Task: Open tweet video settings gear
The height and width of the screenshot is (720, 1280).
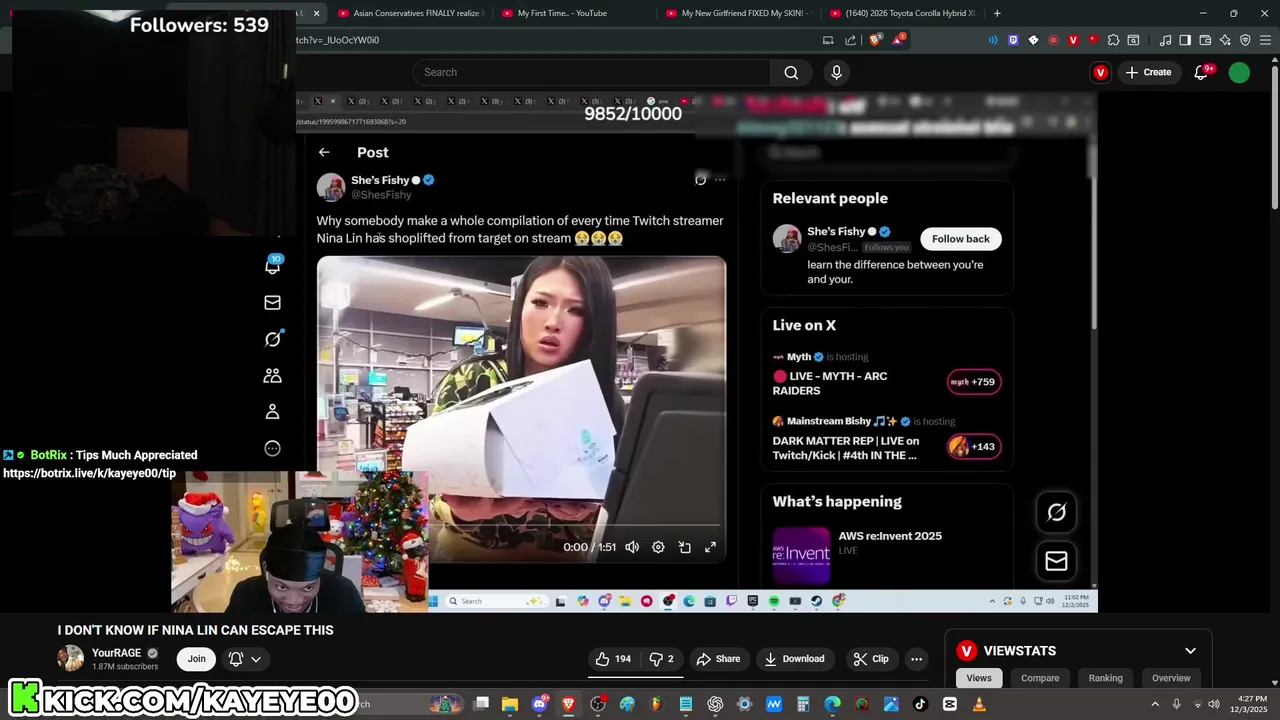Action: 658,547
